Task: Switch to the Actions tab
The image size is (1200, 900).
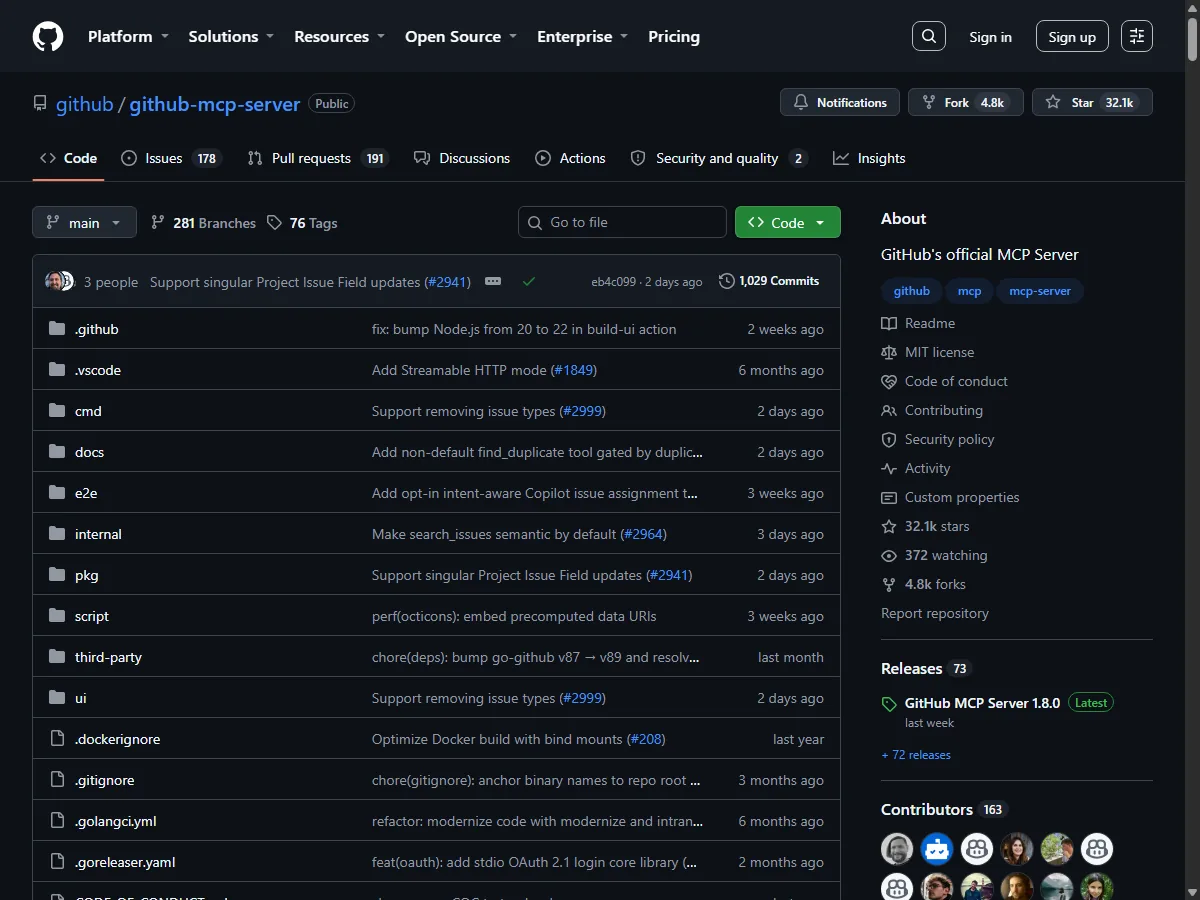Action: pyautogui.click(x=570, y=158)
